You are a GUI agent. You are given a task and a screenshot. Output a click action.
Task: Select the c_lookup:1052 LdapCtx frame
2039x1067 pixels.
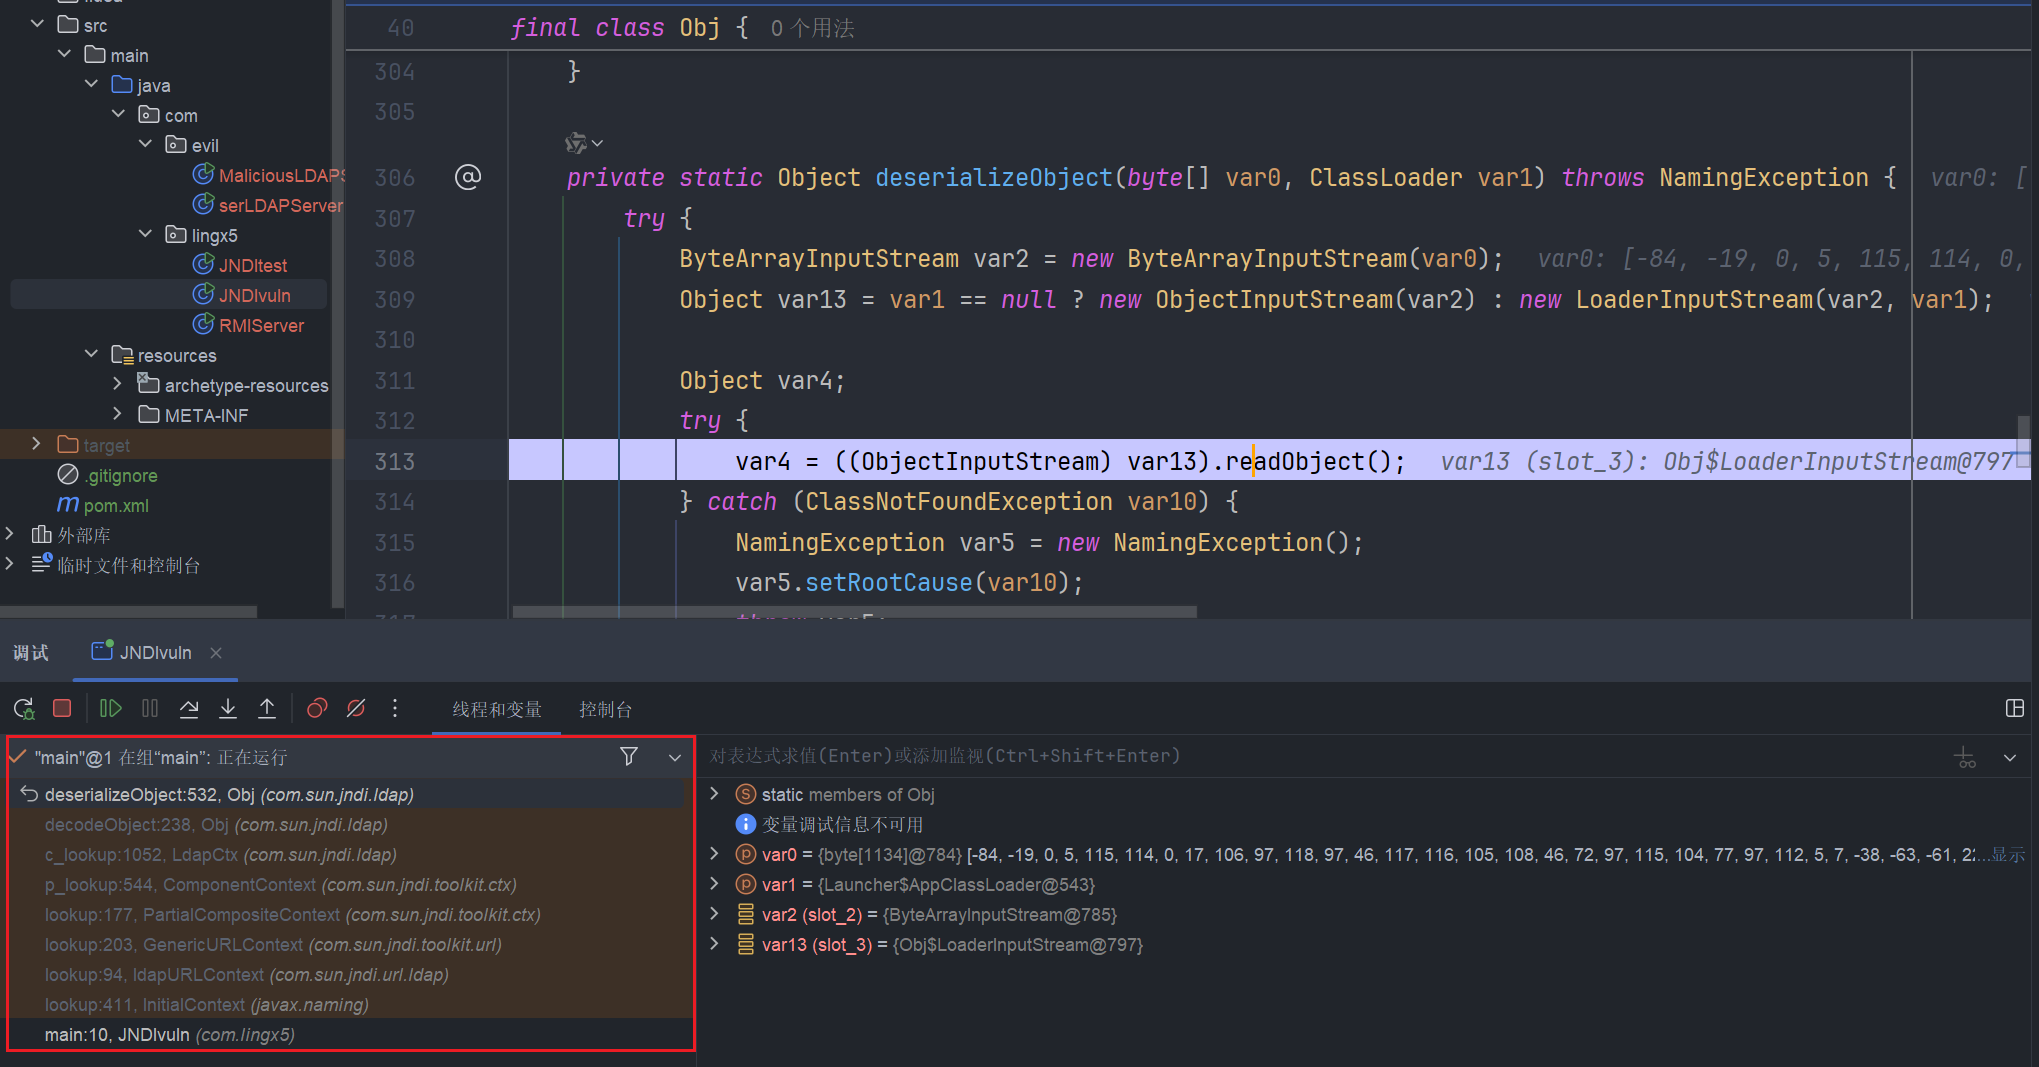(x=349, y=854)
